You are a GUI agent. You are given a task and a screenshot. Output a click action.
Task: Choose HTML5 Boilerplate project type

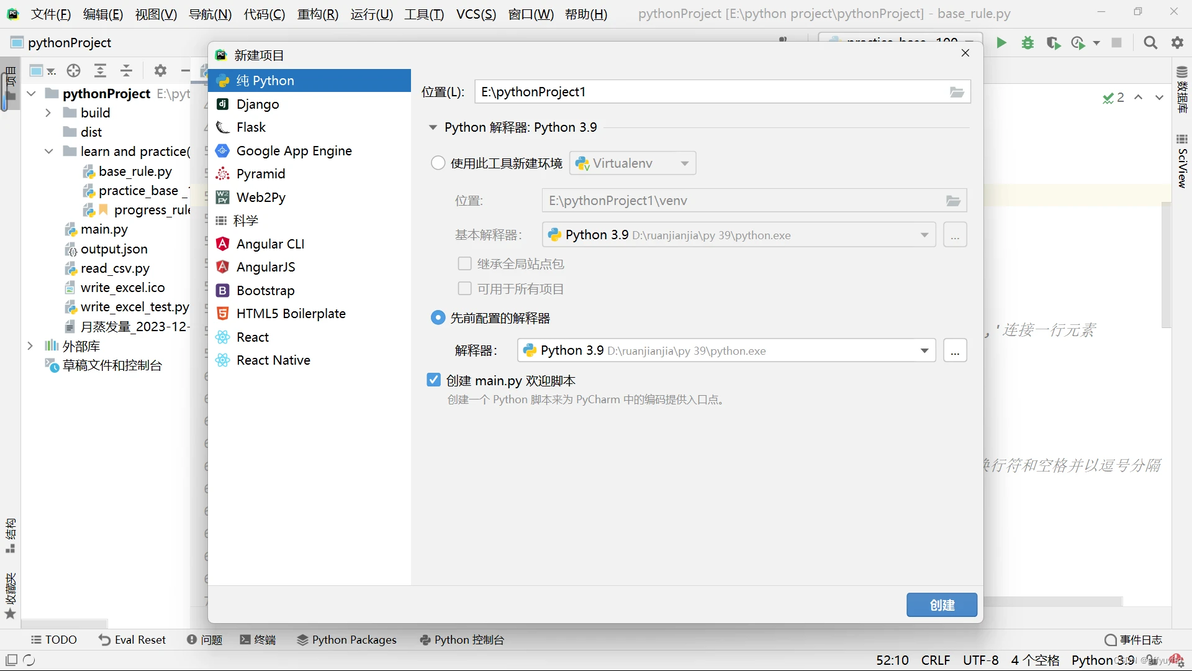tap(309, 314)
